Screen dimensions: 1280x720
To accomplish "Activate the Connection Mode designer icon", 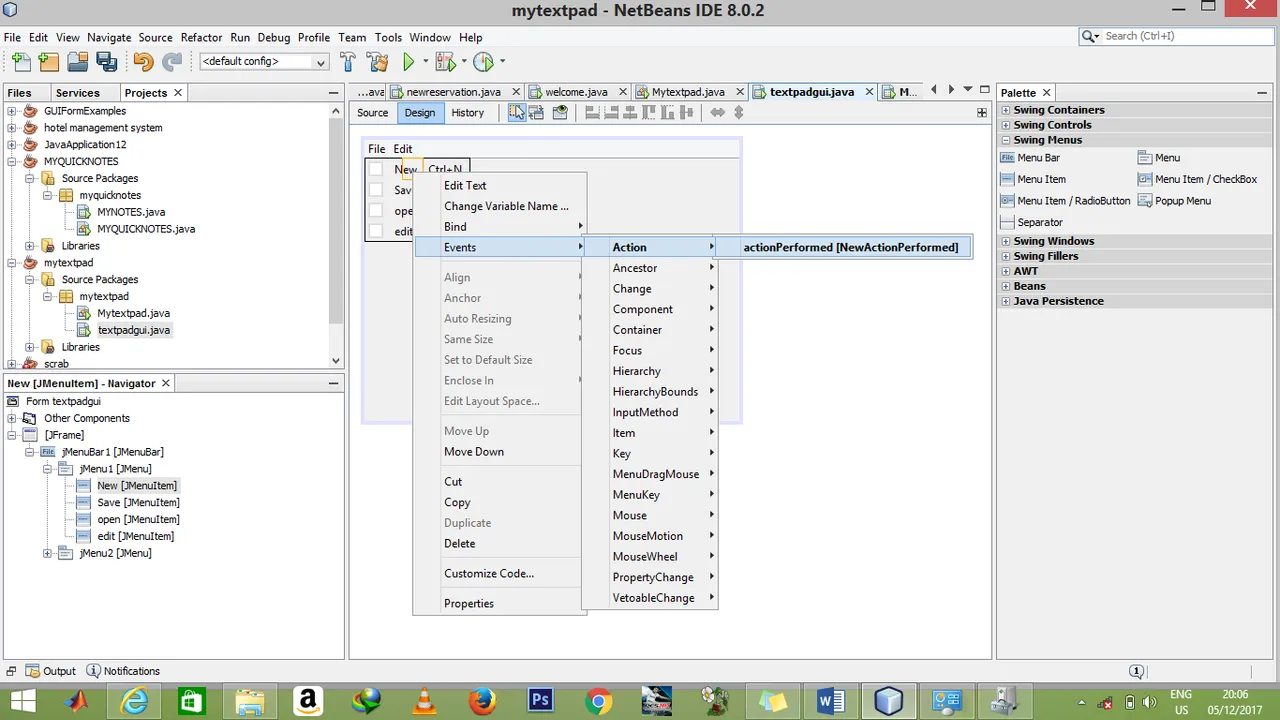I will (x=537, y=112).
